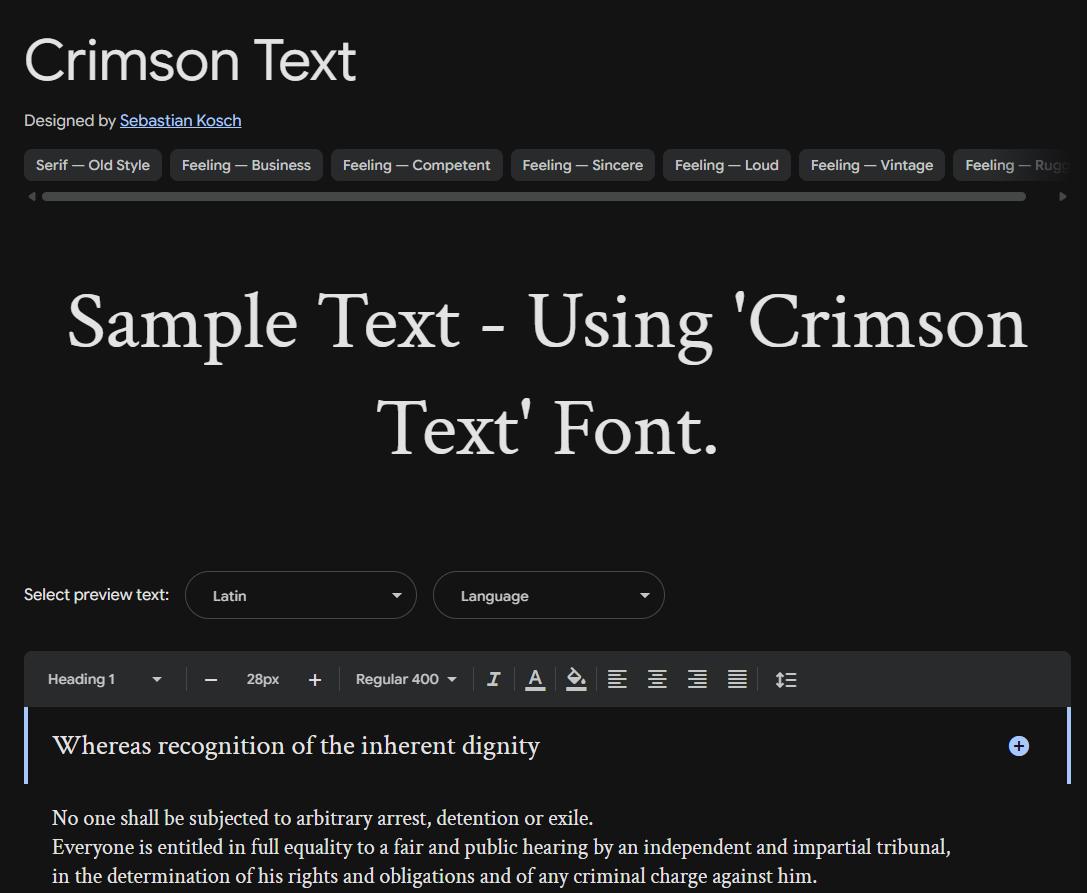Open the Heading 1 style dropdown
Screen dimensions: 1087x893
pyautogui.click(x=105, y=679)
